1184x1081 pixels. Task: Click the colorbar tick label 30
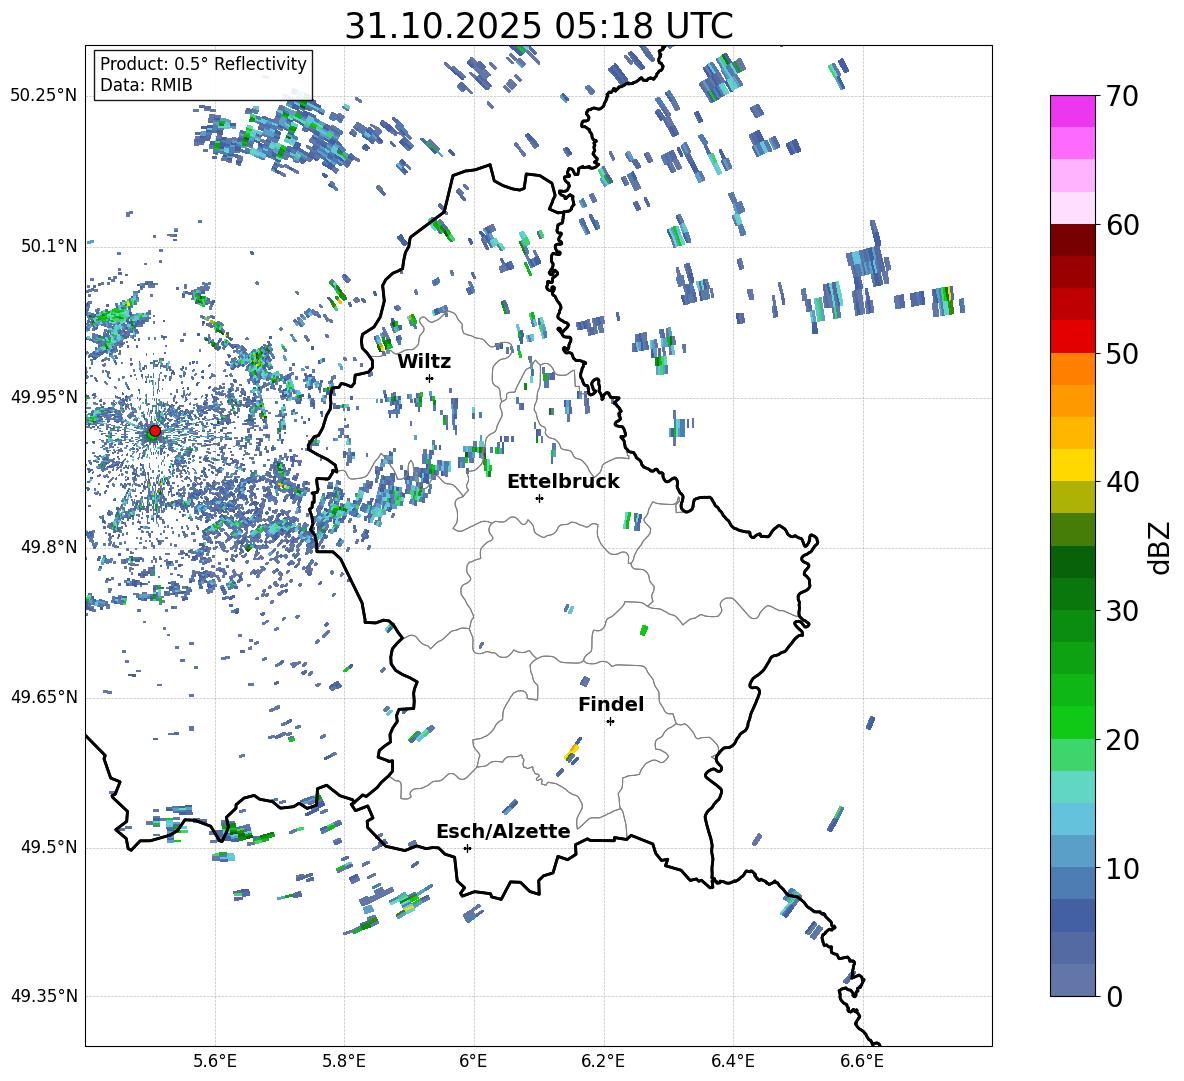tap(1122, 611)
